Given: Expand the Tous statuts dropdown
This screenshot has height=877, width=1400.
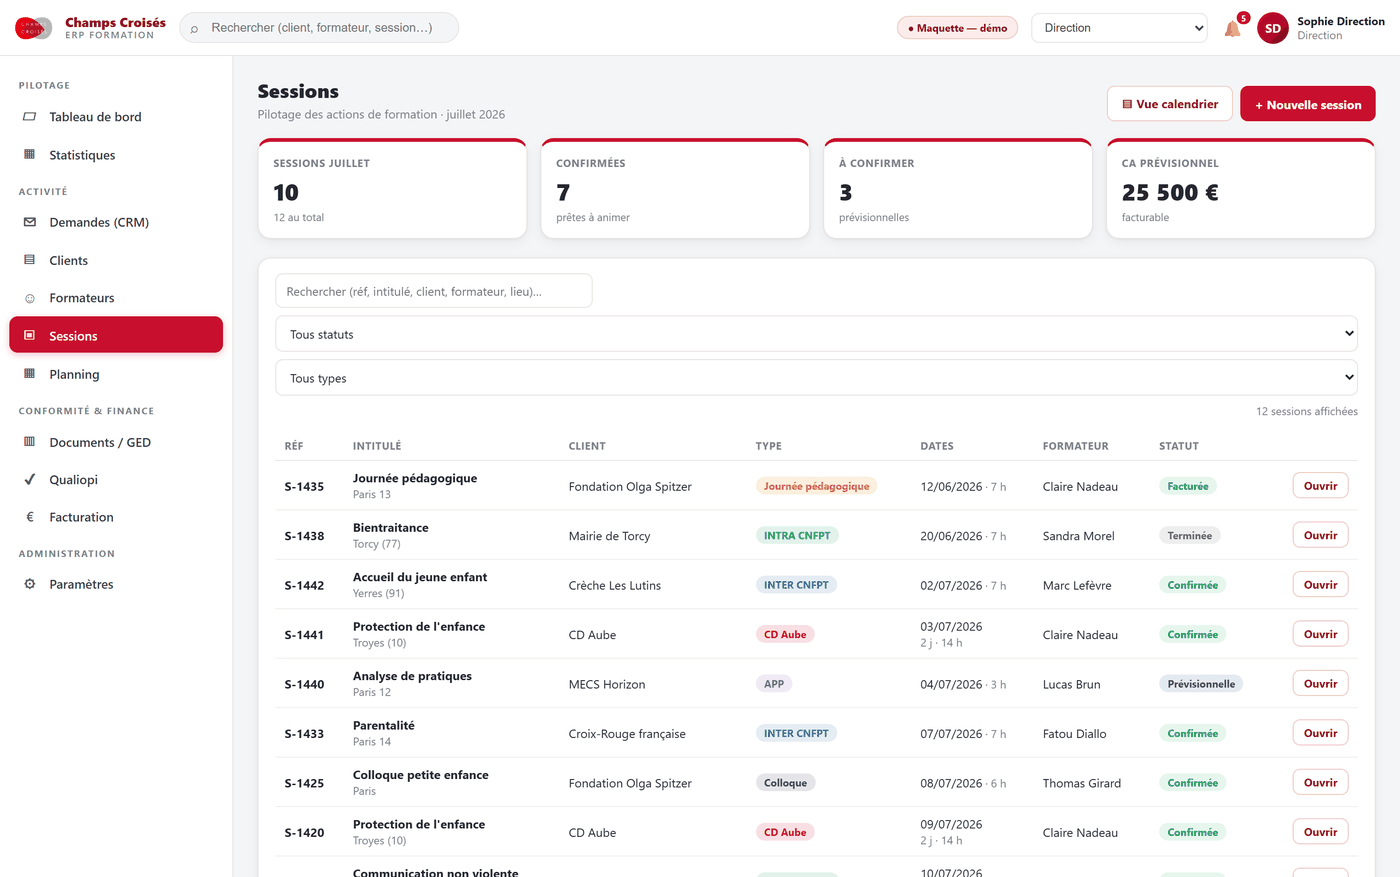Looking at the screenshot, I should (816, 334).
